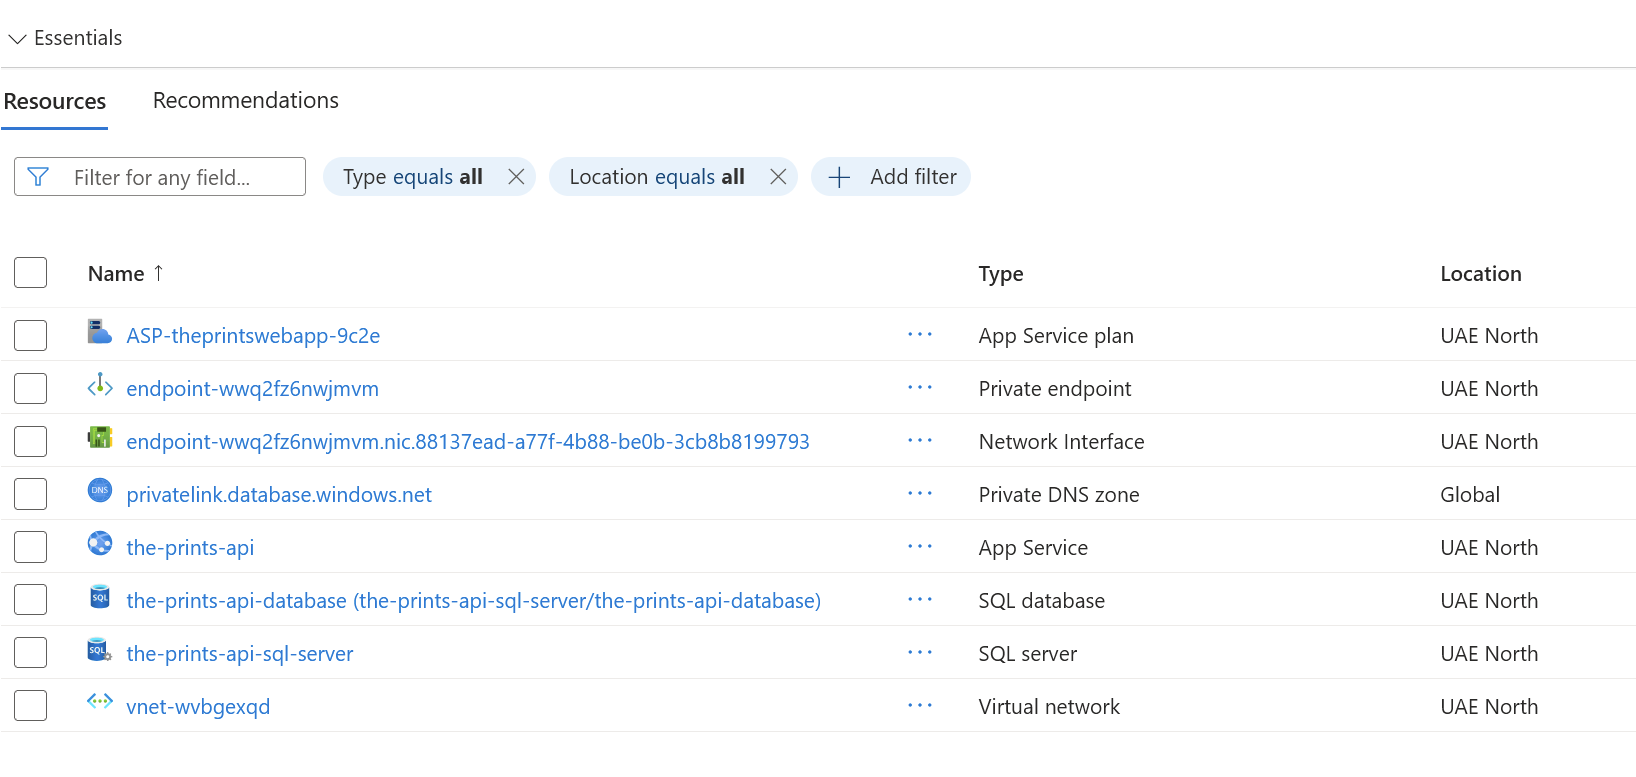Remove the Location equals all filter
This screenshot has width=1636, height=777.
778,177
